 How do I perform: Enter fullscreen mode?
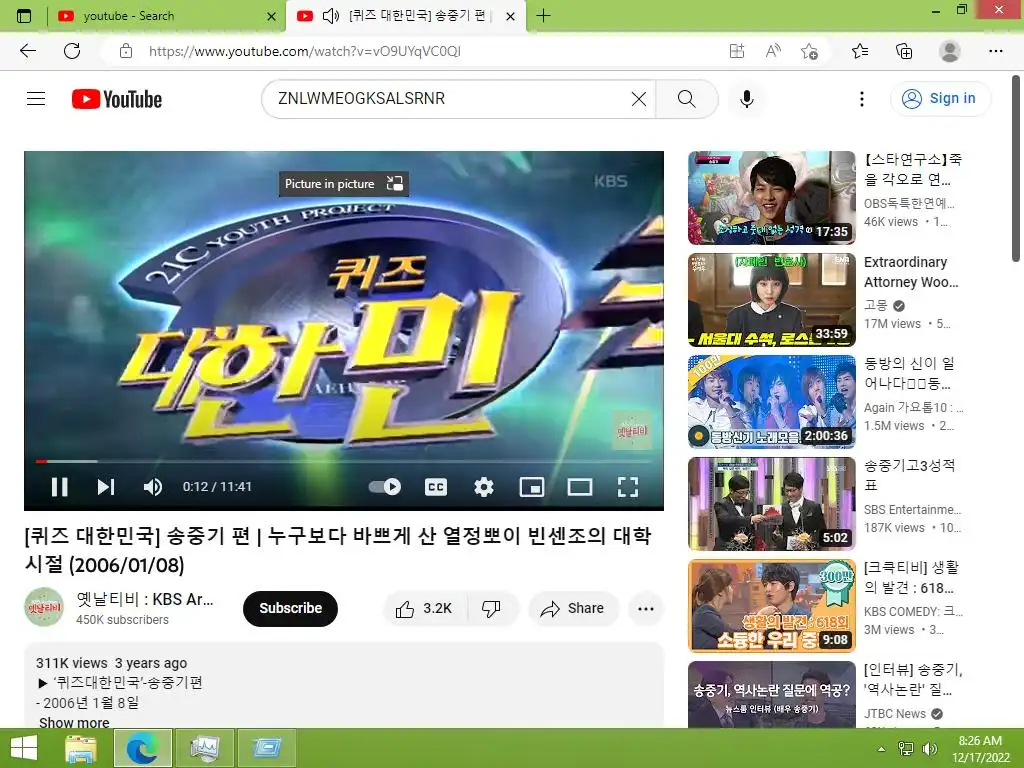(628, 487)
